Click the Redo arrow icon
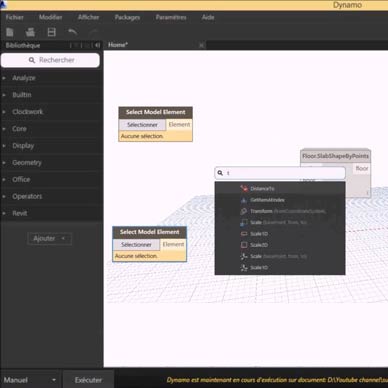 pos(94,32)
